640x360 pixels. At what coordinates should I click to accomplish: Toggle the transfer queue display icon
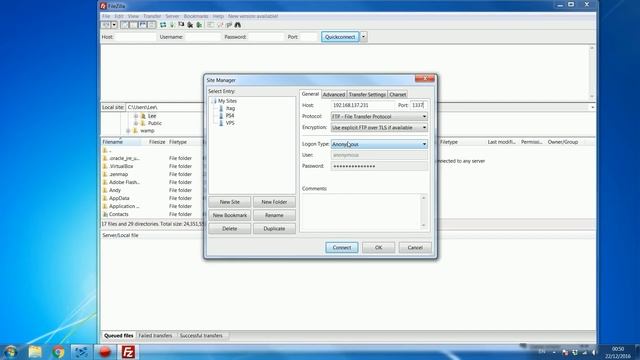tap(151, 25)
